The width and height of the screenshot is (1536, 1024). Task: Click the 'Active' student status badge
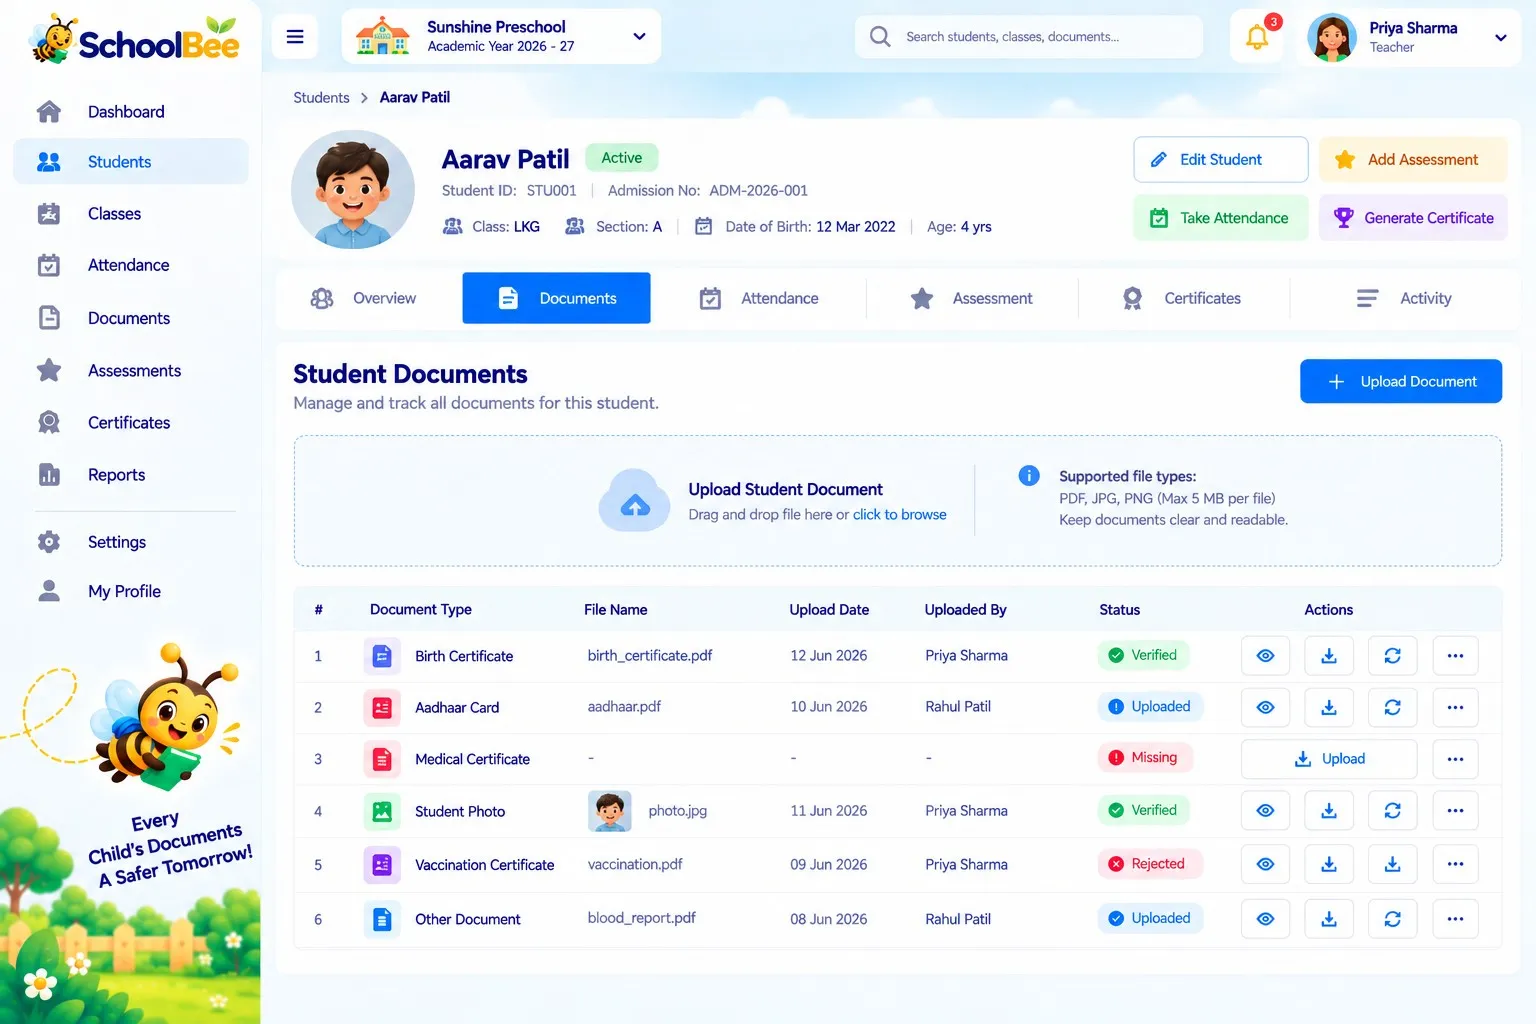coord(621,158)
